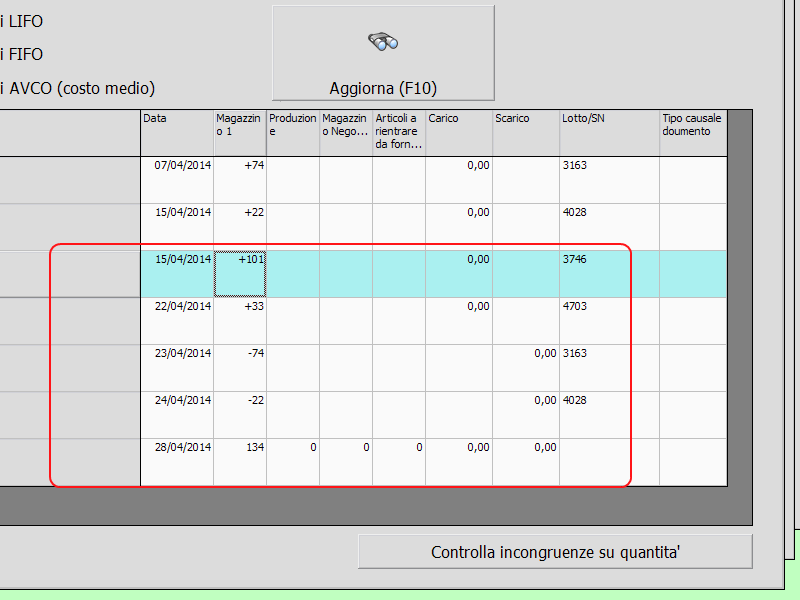Select the date cell 28/04/2014
800x600 pixels.
[x=177, y=462]
